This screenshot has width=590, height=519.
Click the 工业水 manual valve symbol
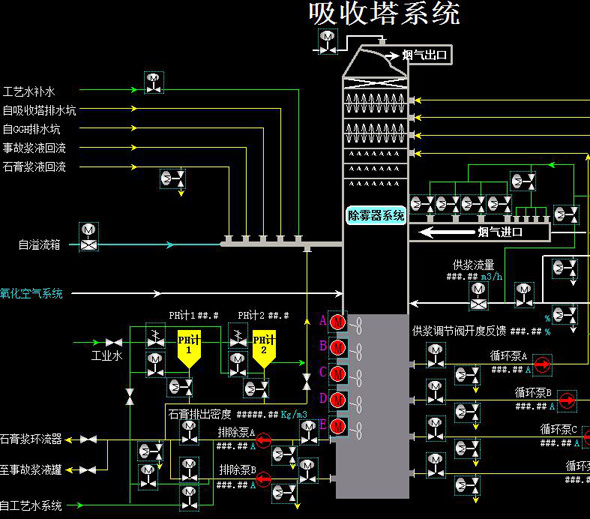(114, 342)
